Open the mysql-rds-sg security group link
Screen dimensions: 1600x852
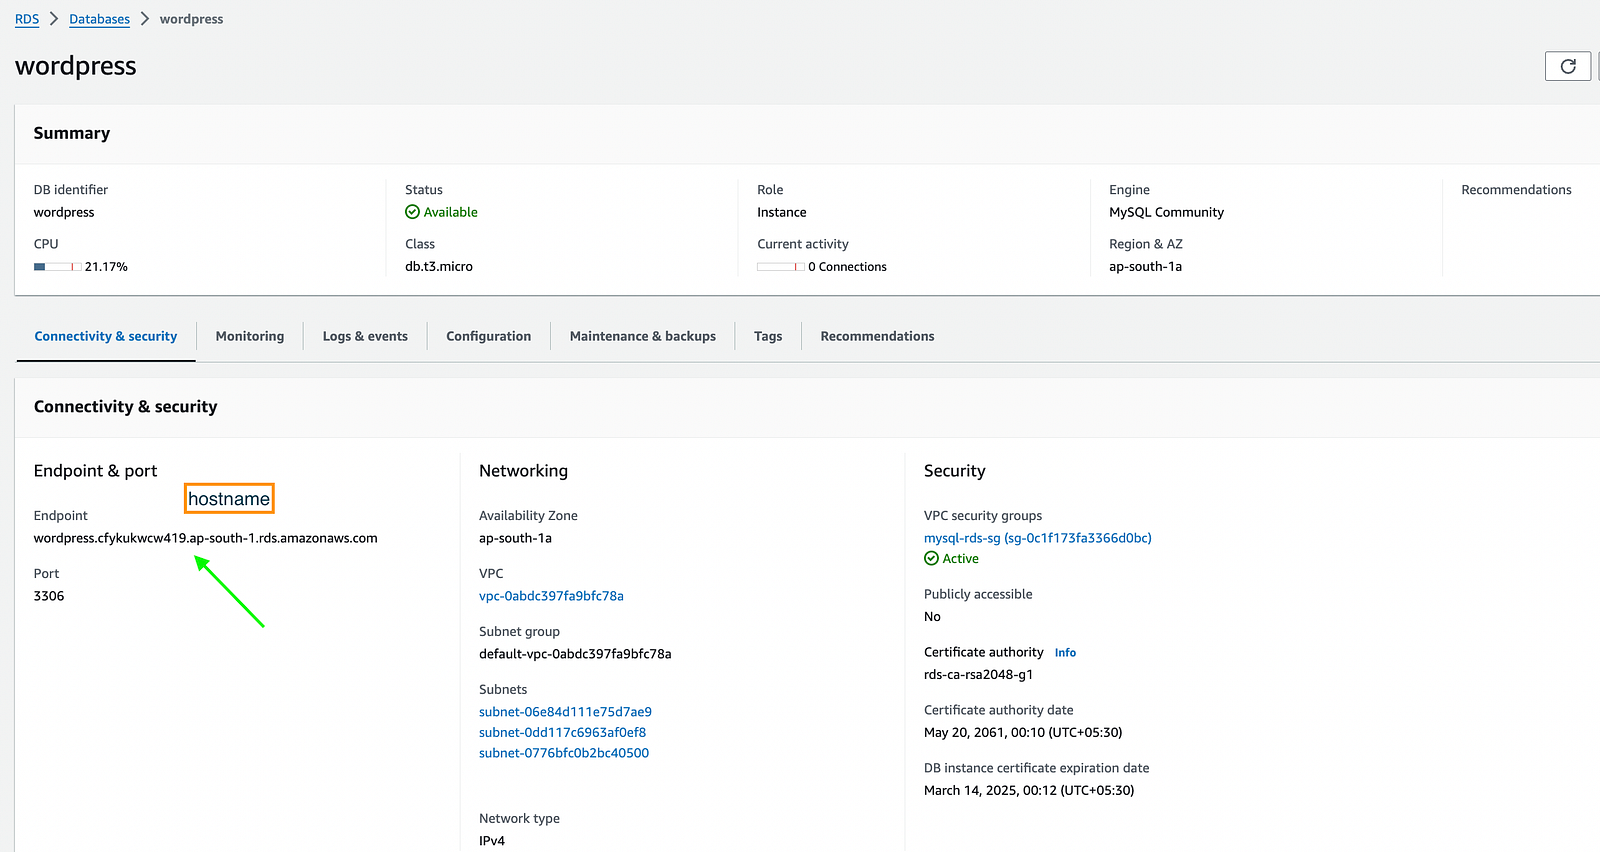point(1038,538)
